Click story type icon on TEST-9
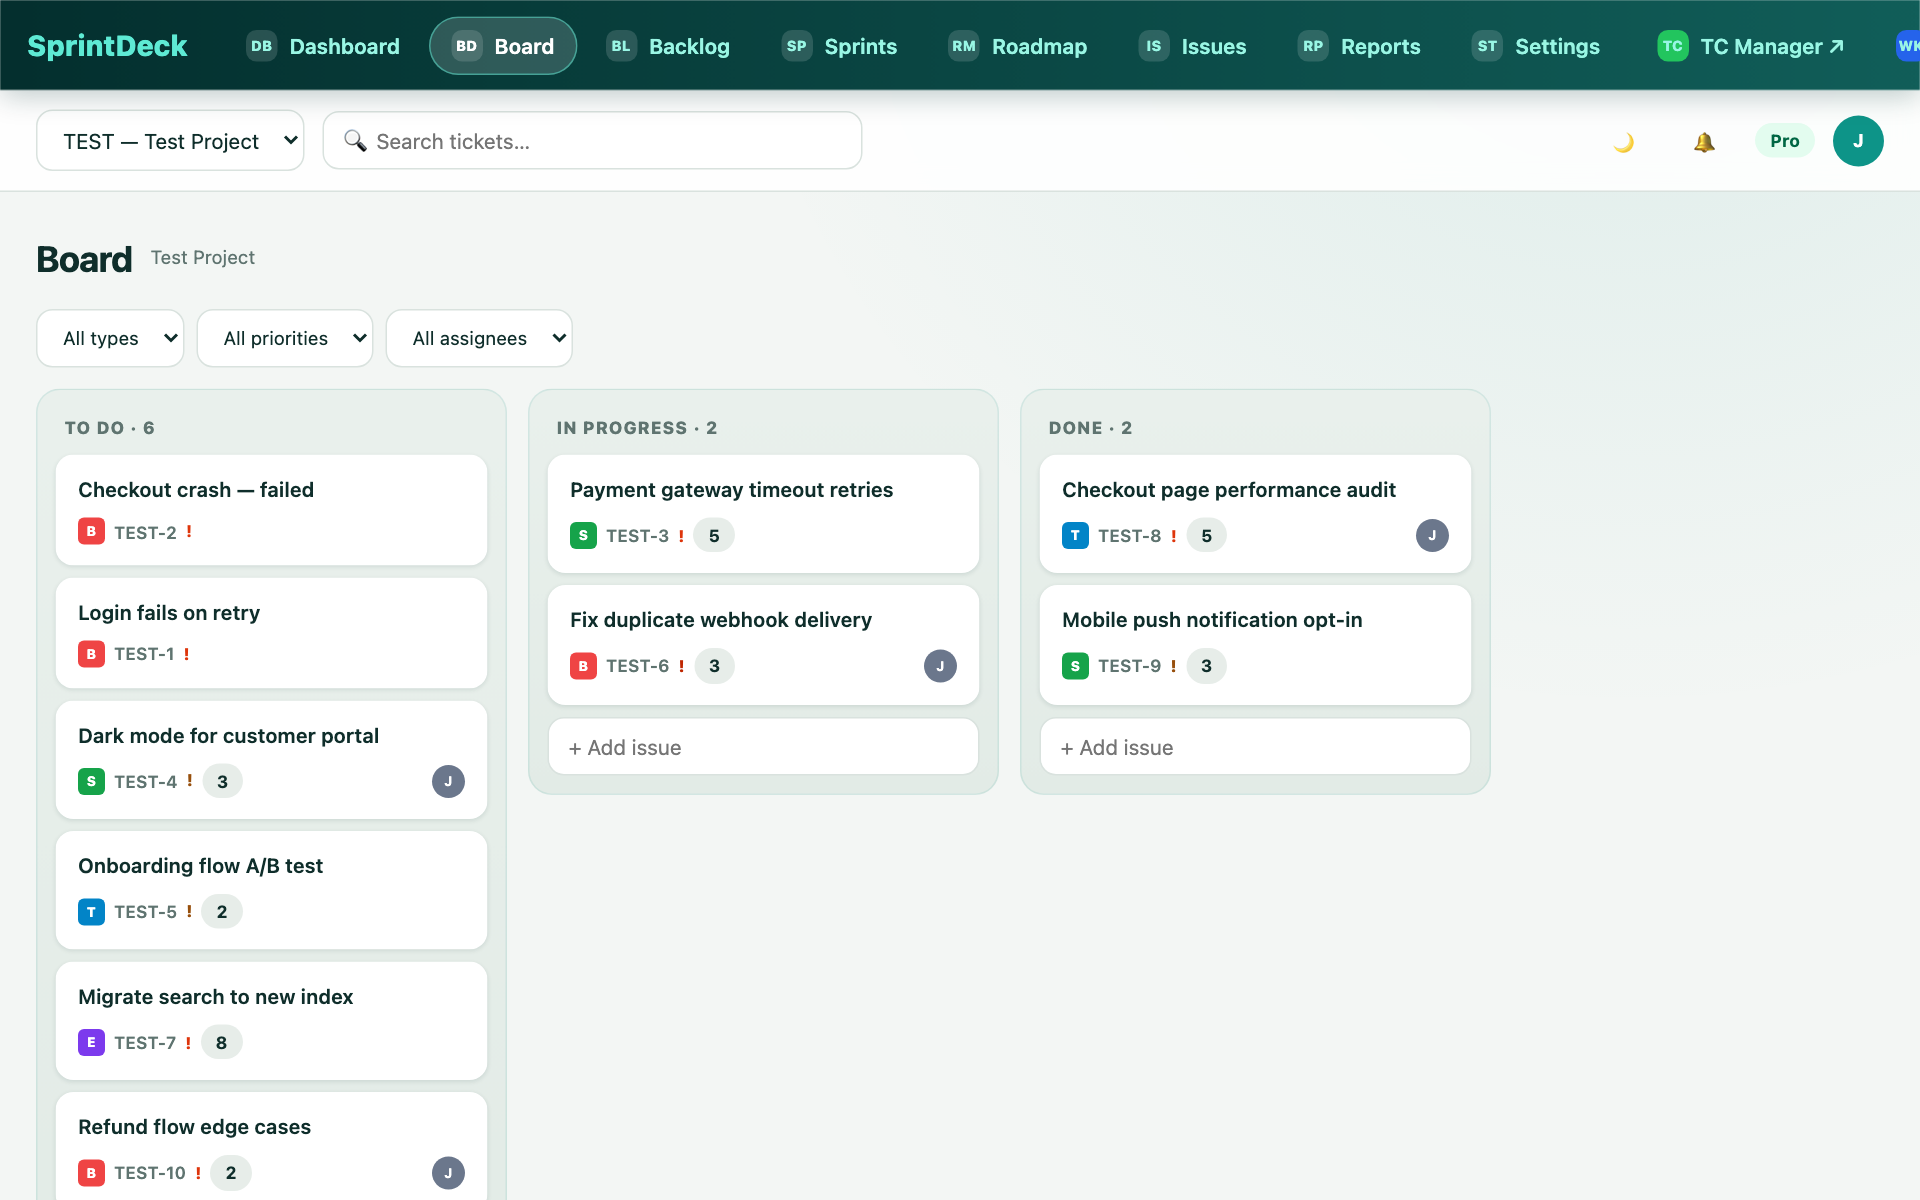The width and height of the screenshot is (1920, 1200). [x=1075, y=666]
